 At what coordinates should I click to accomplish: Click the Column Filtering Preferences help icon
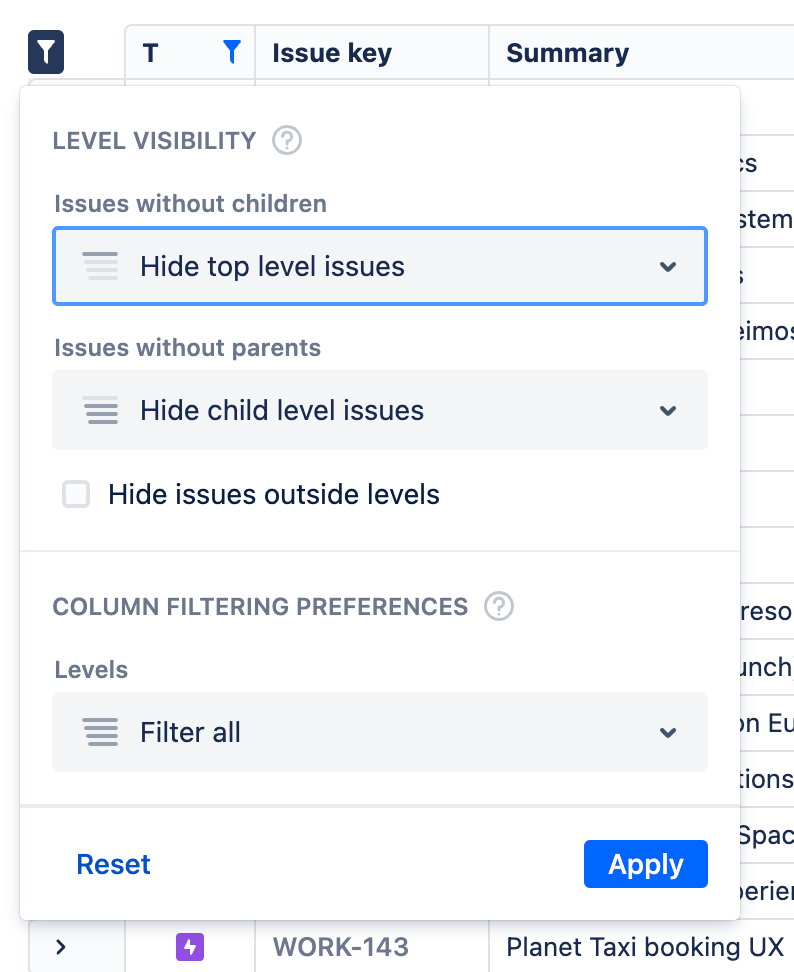click(499, 606)
